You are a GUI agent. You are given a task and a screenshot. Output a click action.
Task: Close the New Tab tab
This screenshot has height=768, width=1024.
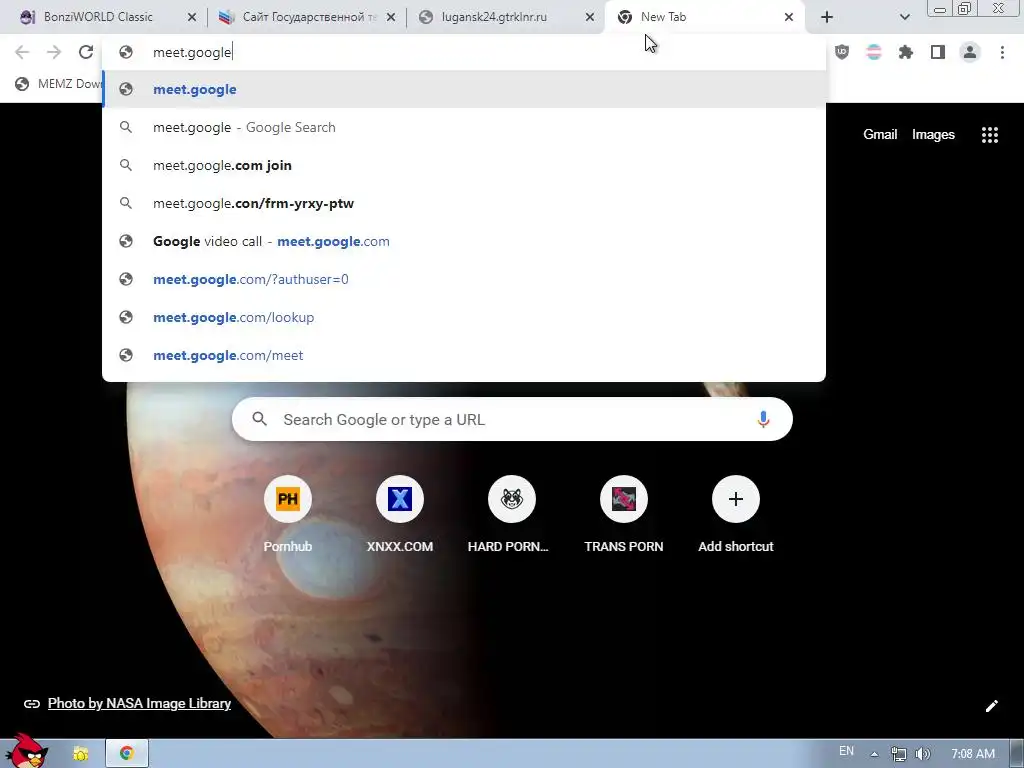789,17
